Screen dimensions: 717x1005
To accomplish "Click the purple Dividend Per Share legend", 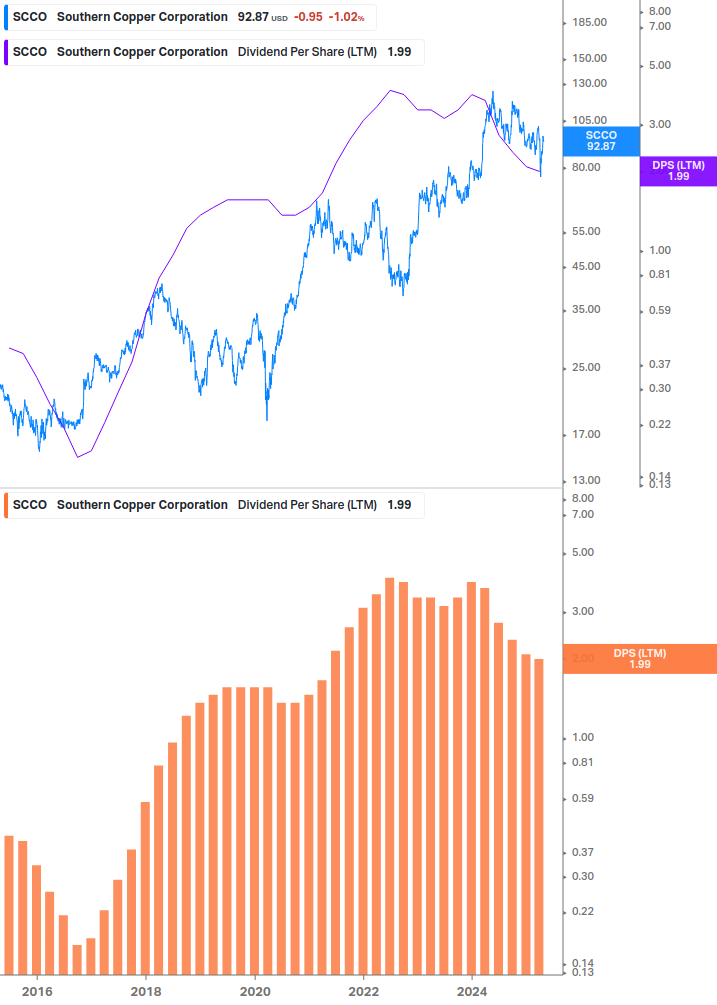I will click(214, 53).
